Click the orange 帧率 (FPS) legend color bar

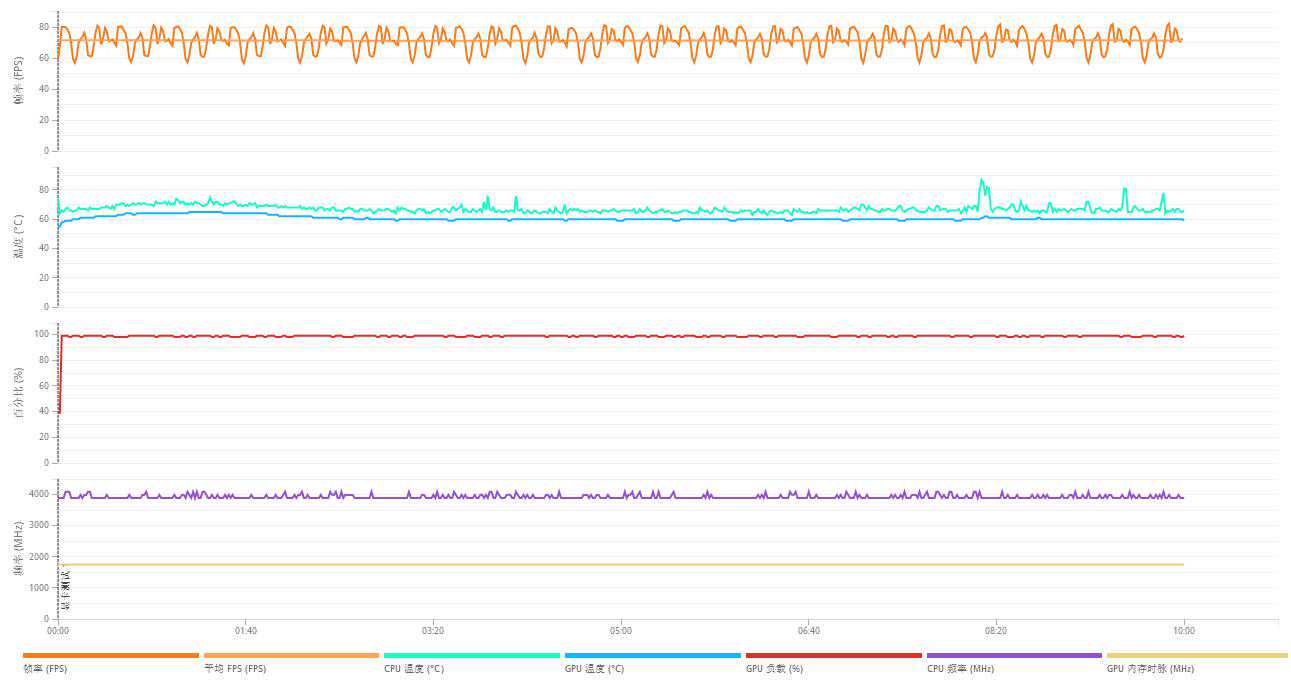(x=110, y=656)
